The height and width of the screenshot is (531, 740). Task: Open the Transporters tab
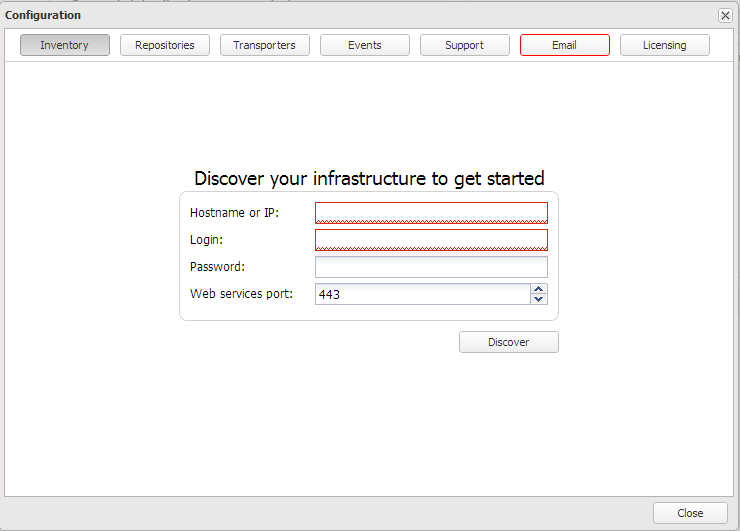(265, 45)
